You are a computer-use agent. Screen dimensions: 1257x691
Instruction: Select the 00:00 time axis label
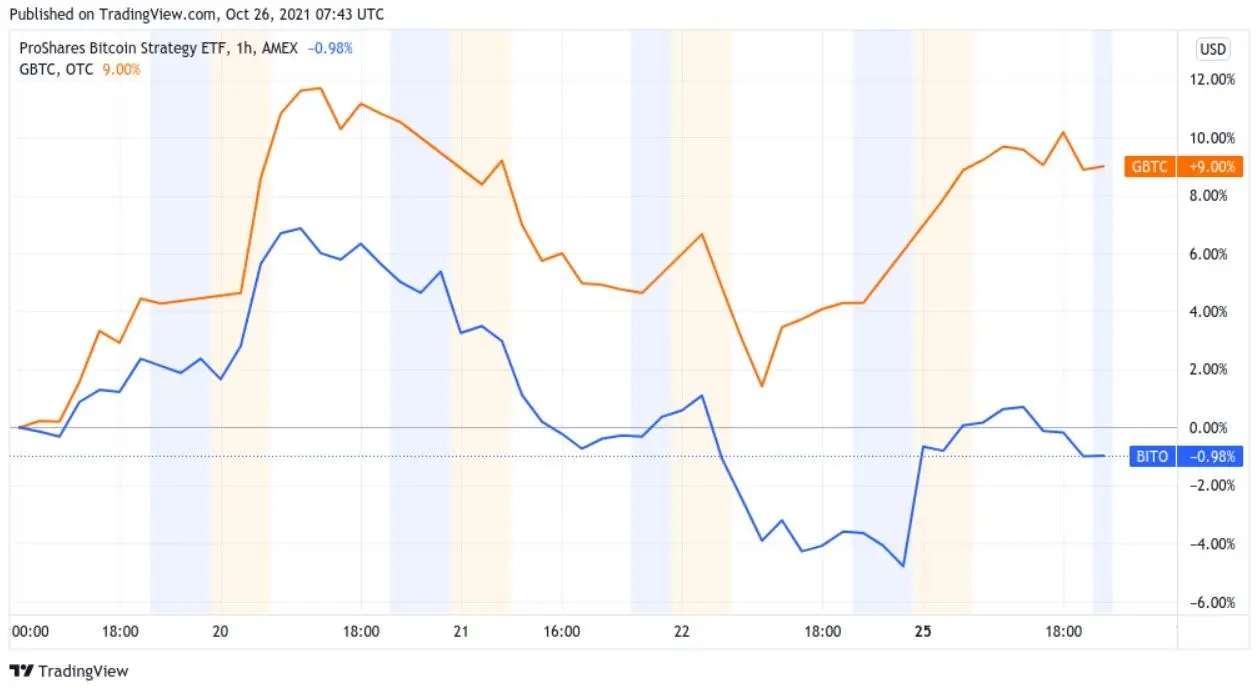pos(30,631)
